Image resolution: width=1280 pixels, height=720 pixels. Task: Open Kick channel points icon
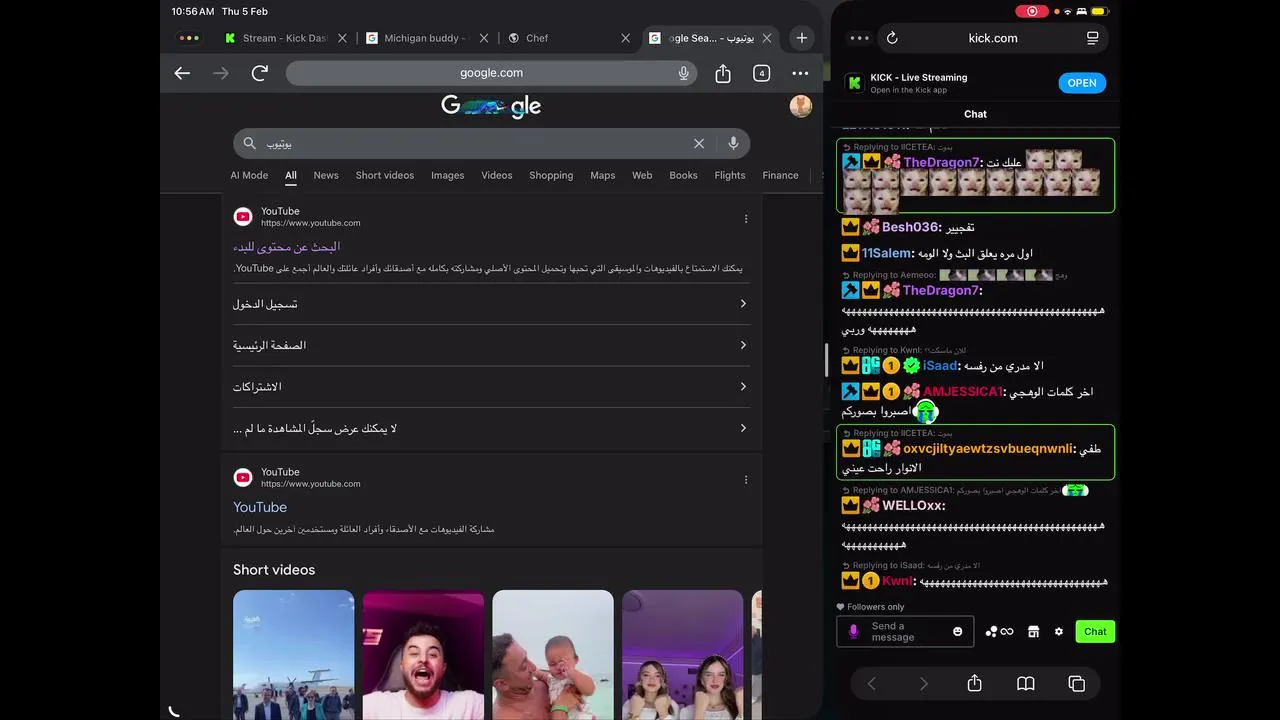pos(999,631)
